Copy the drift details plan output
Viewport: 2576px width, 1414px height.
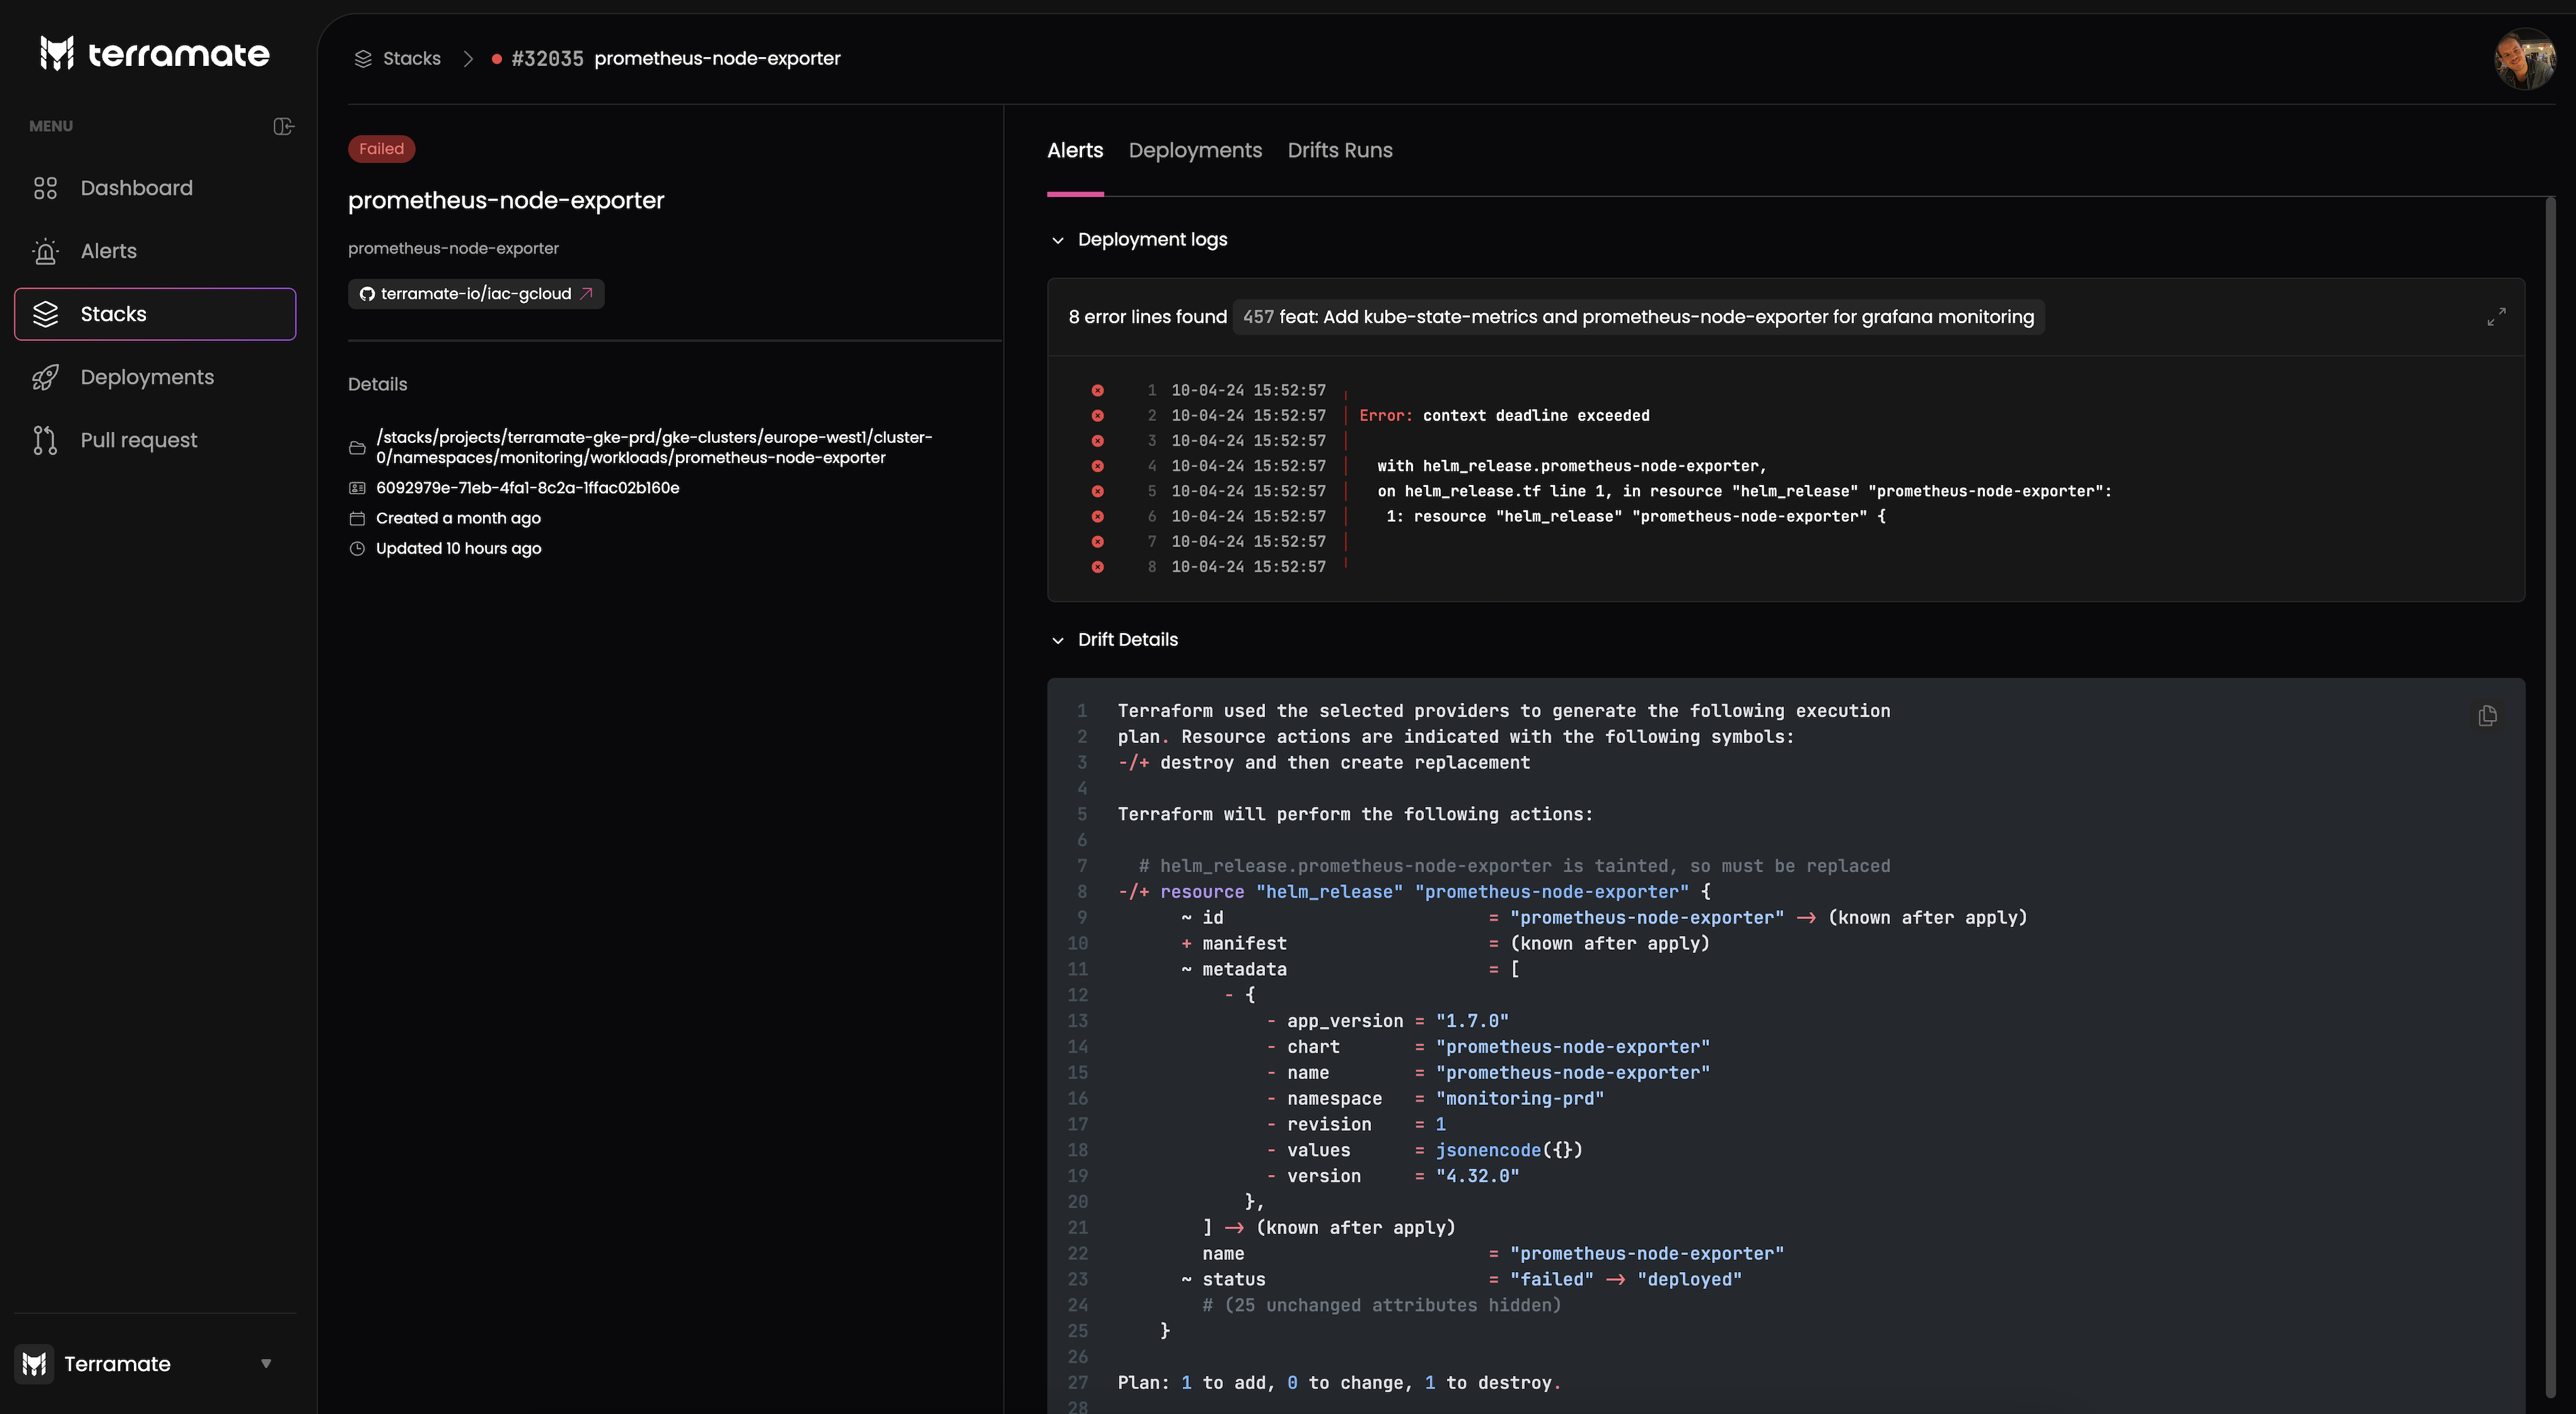click(2487, 716)
